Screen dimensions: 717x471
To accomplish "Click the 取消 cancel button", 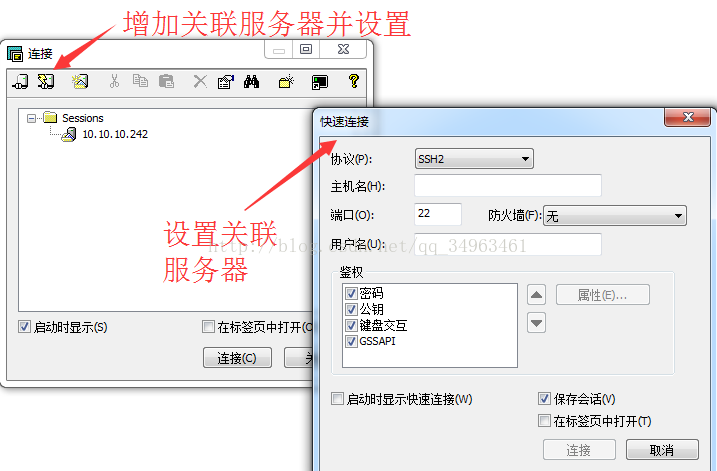I will click(662, 450).
